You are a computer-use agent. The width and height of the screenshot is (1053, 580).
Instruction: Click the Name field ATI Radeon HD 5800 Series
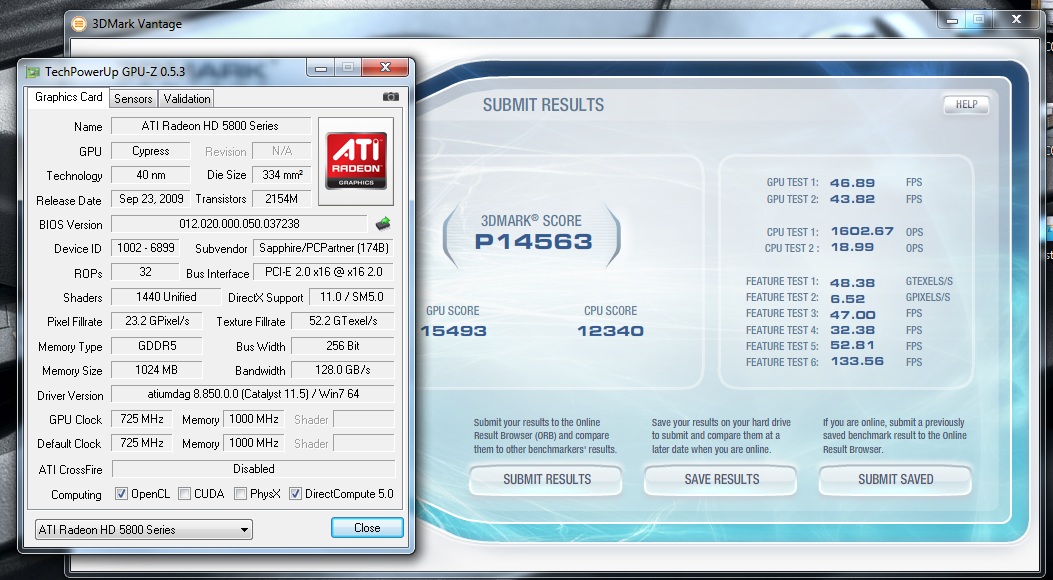(x=211, y=126)
